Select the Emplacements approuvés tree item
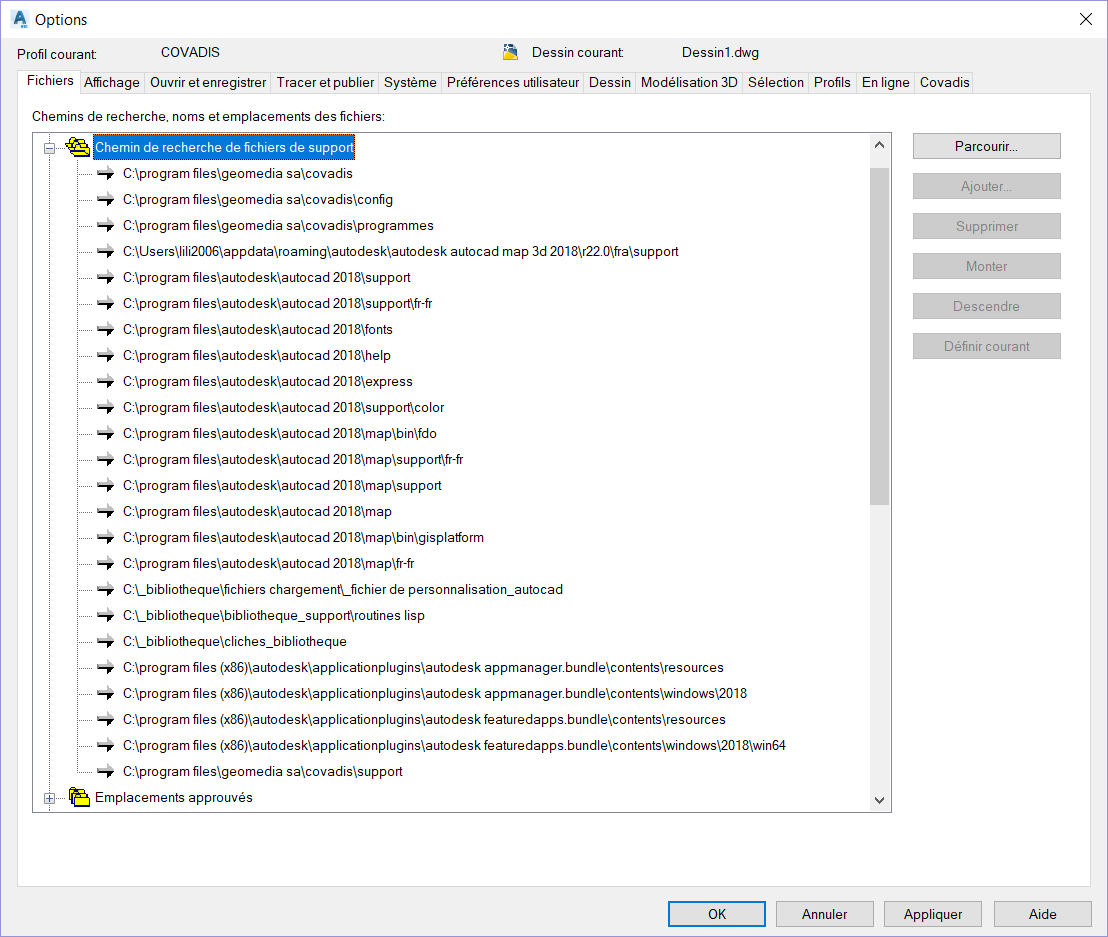 click(x=173, y=798)
